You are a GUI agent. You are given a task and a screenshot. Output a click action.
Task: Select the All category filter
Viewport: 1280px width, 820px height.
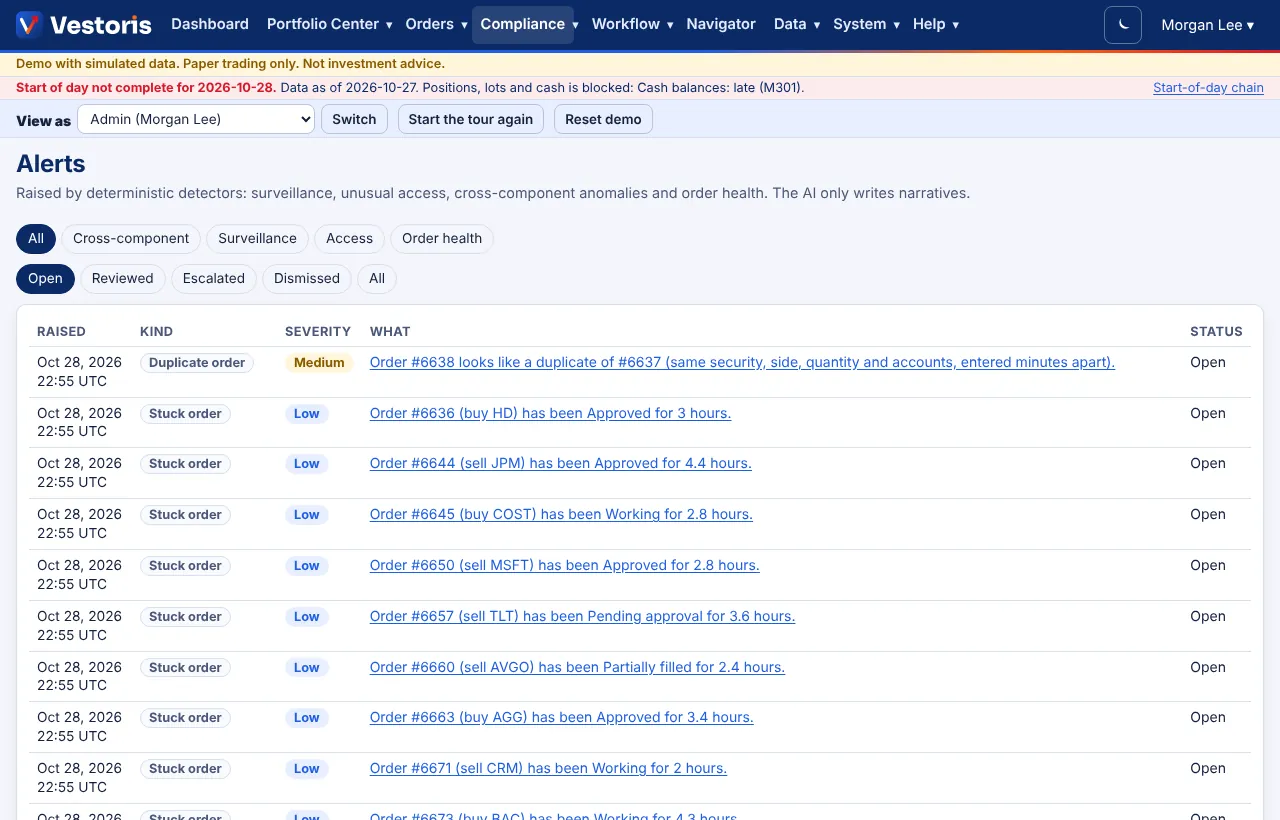click(36, 238)
